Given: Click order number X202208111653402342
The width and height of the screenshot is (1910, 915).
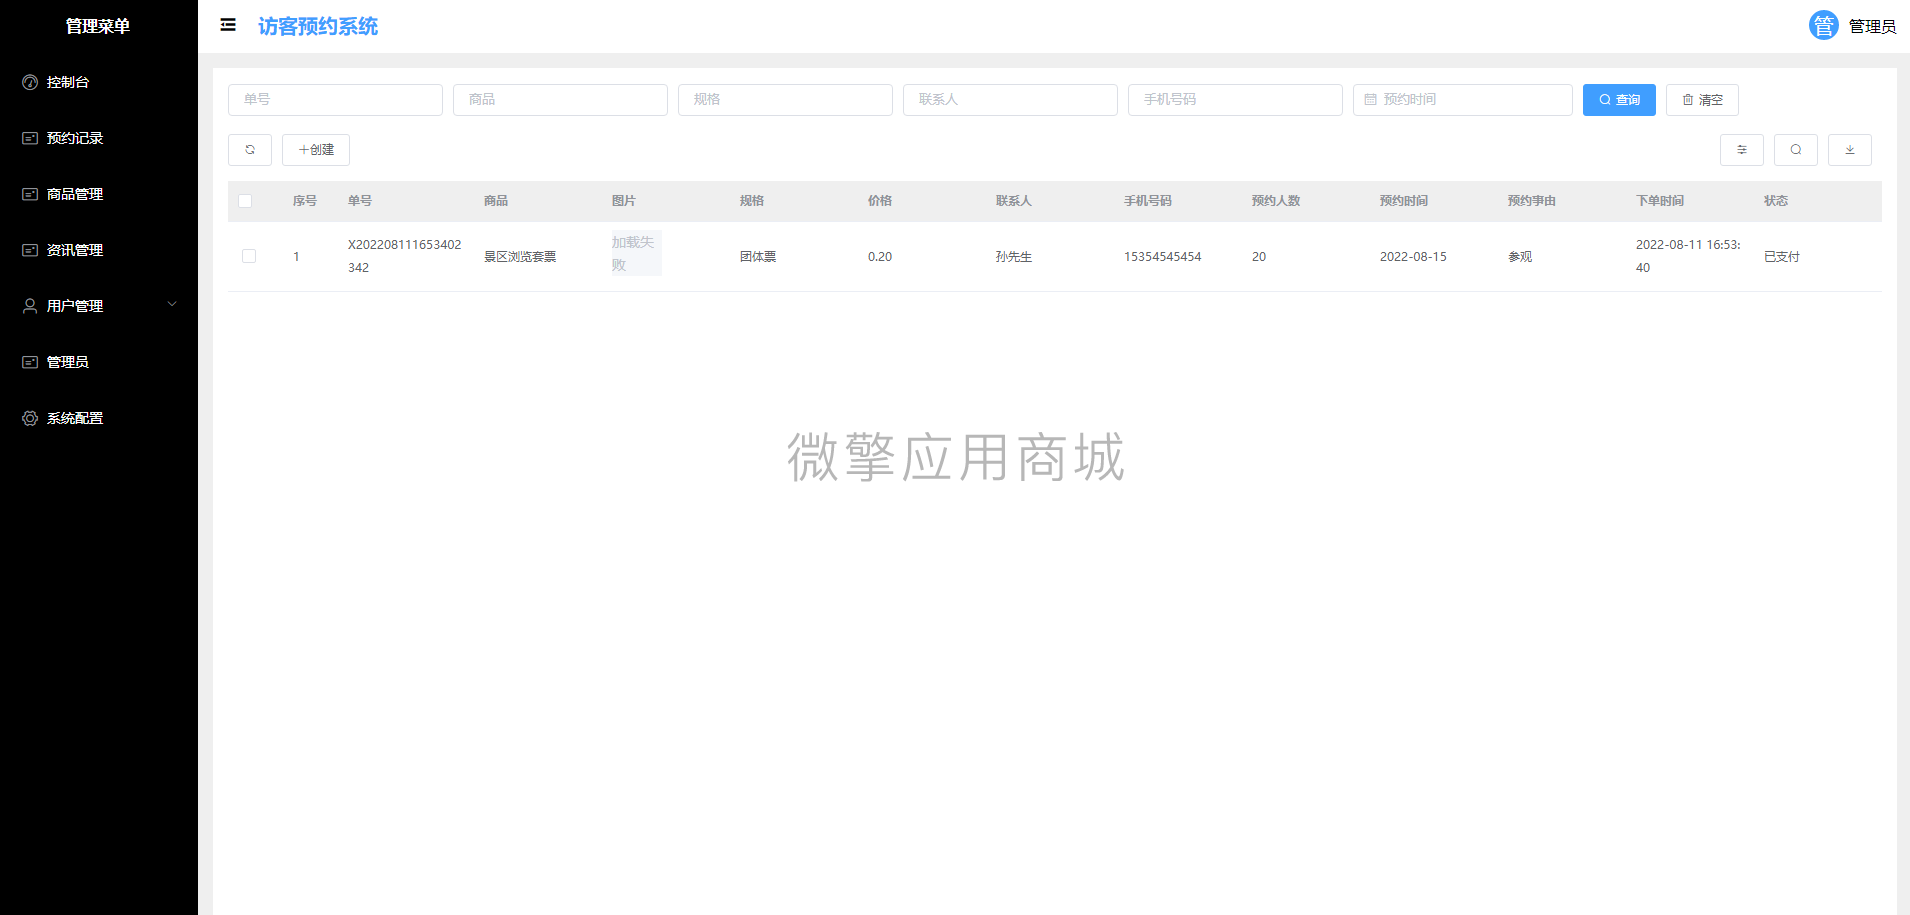Looking at the screenshot, I should coord(405,256).
